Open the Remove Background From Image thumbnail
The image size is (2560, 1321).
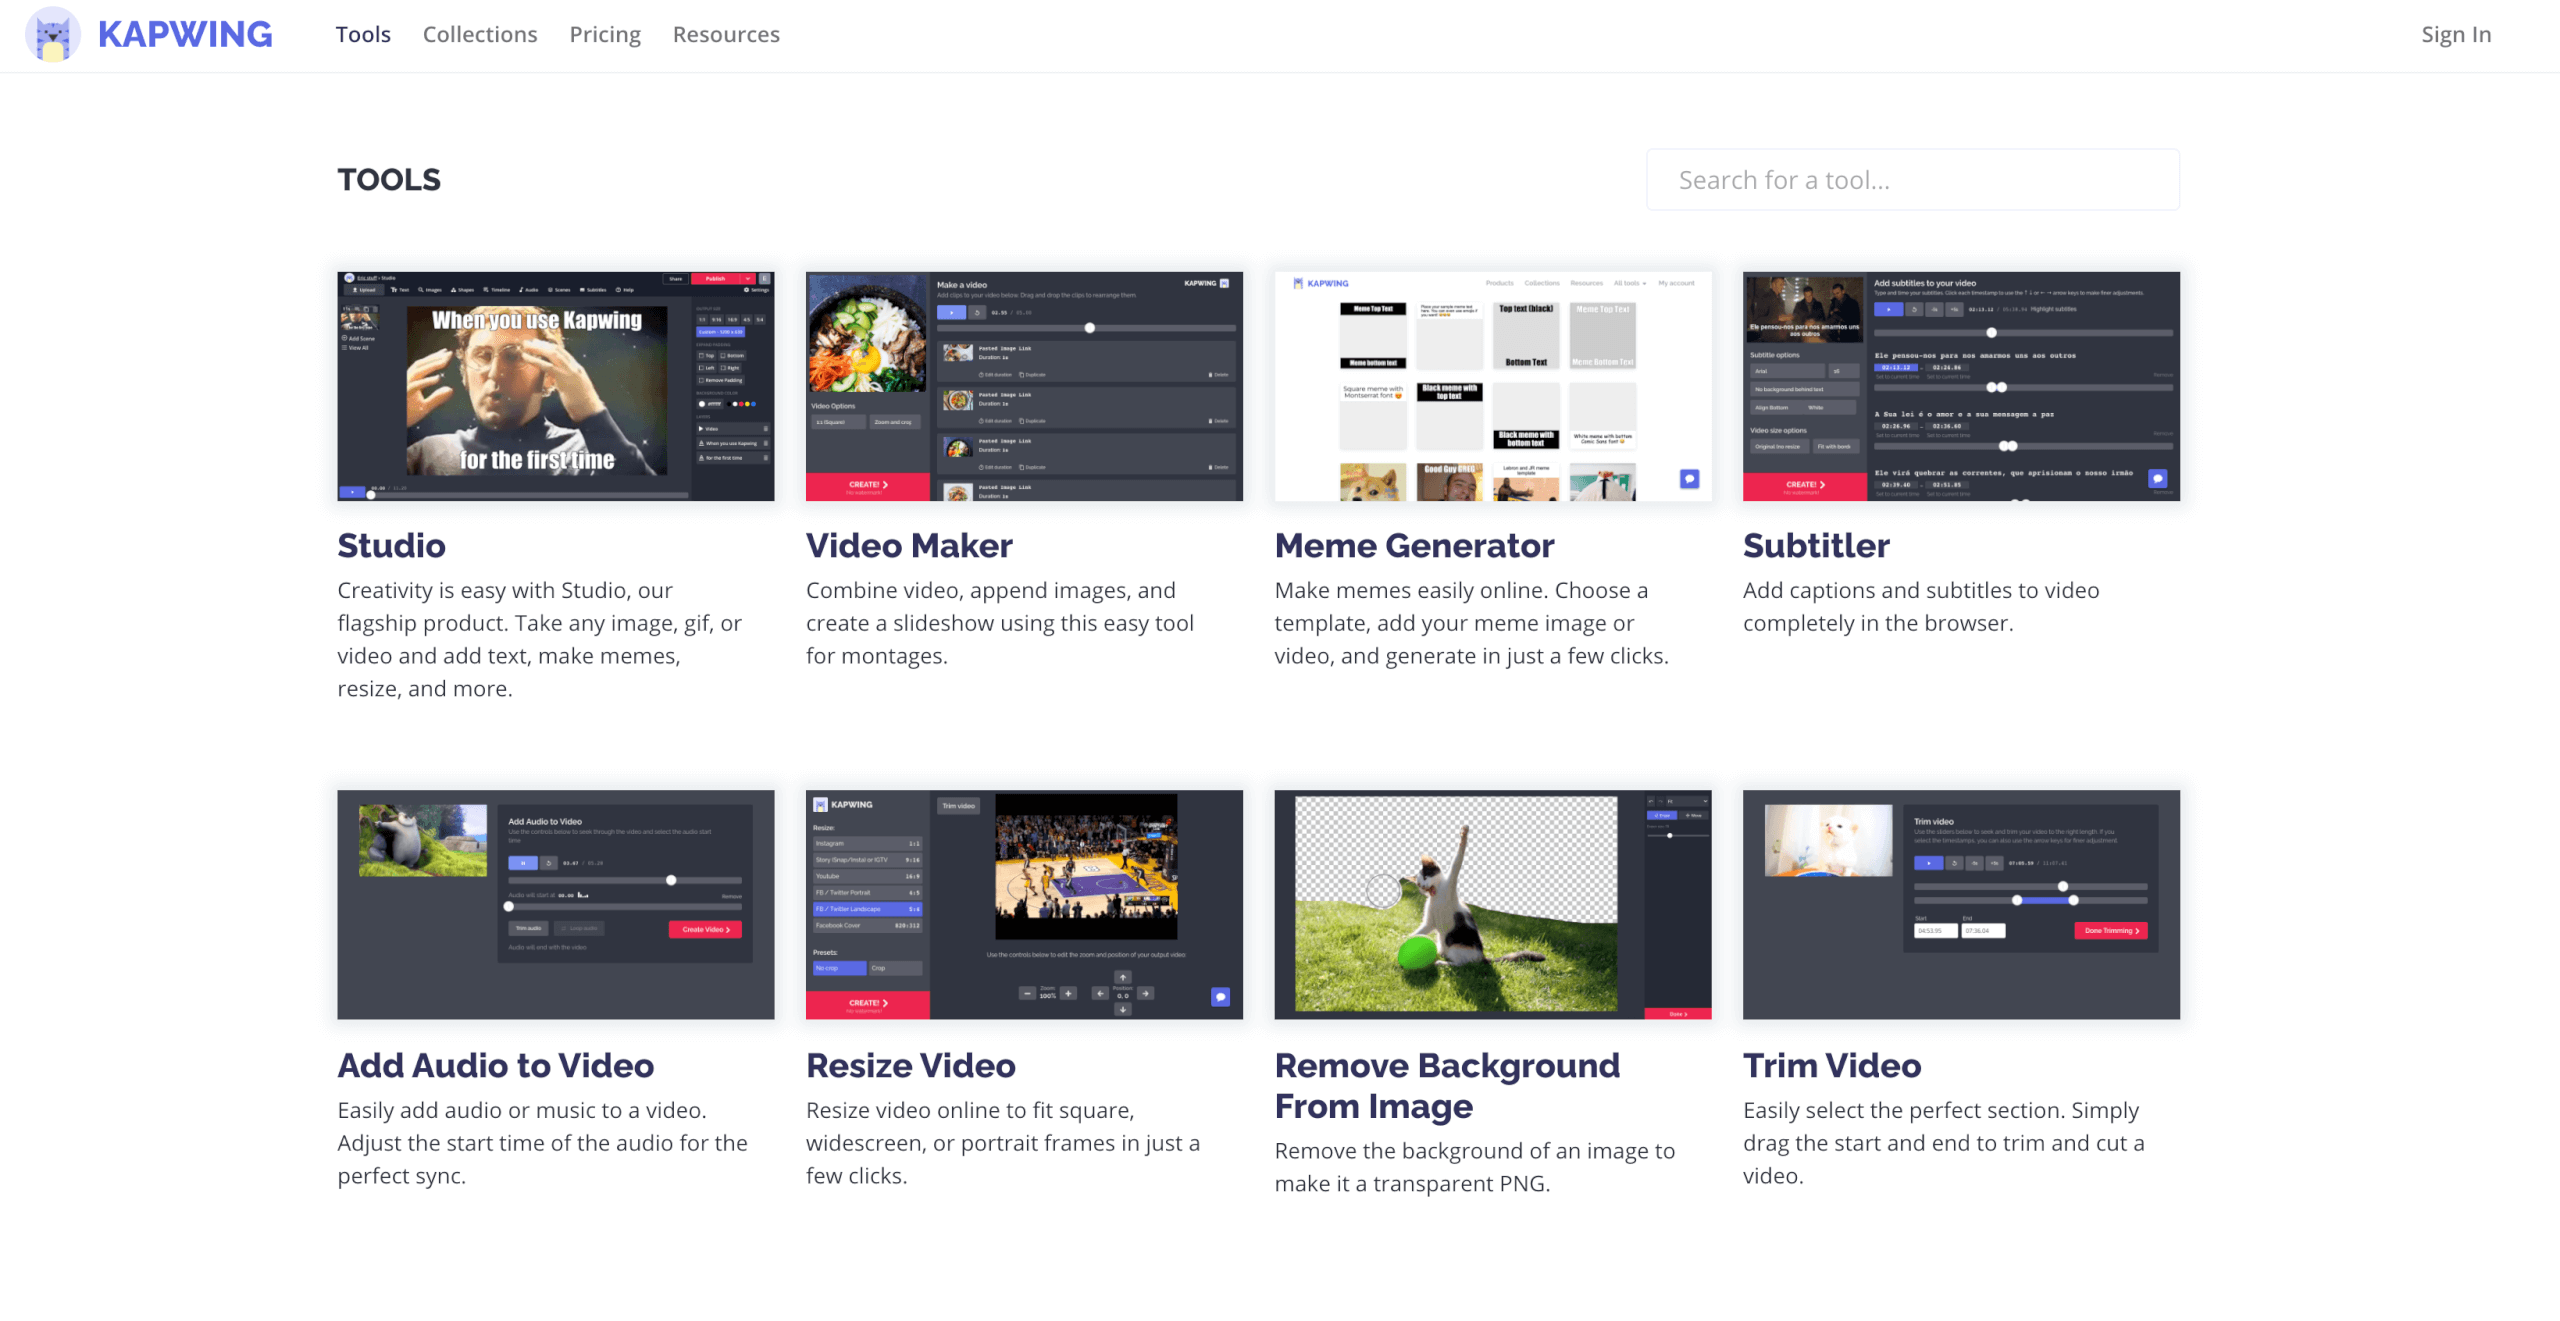pyautogui.click(x=1493, y=905)
